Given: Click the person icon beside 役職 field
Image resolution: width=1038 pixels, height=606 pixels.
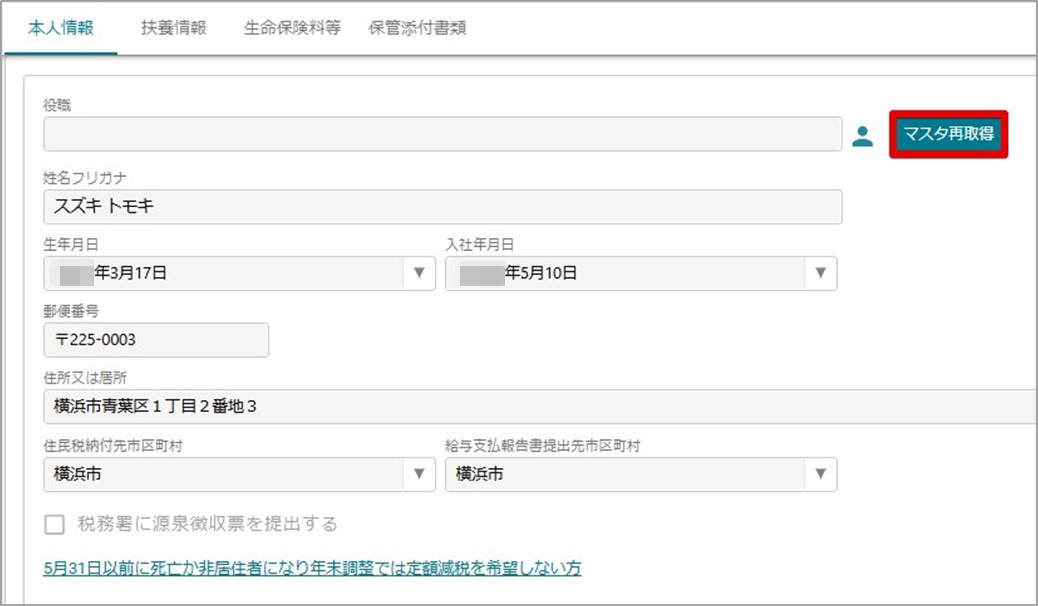Looking at the screenshot, I should click(862, 136).
